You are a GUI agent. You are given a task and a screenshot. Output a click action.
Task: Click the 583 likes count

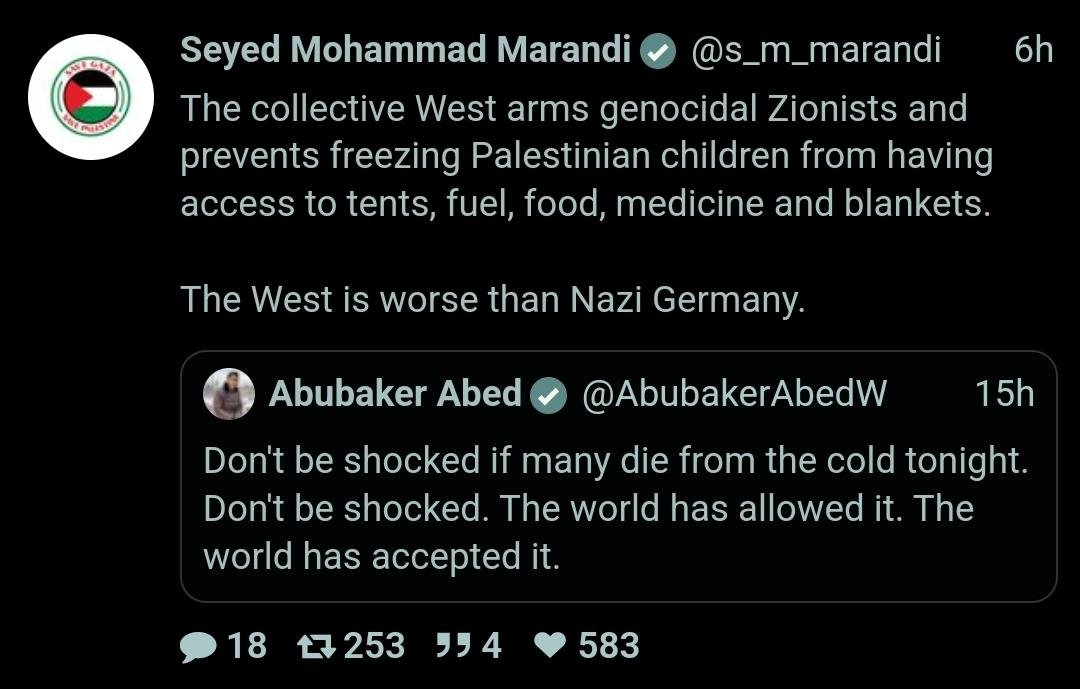(x=608, y=646)
